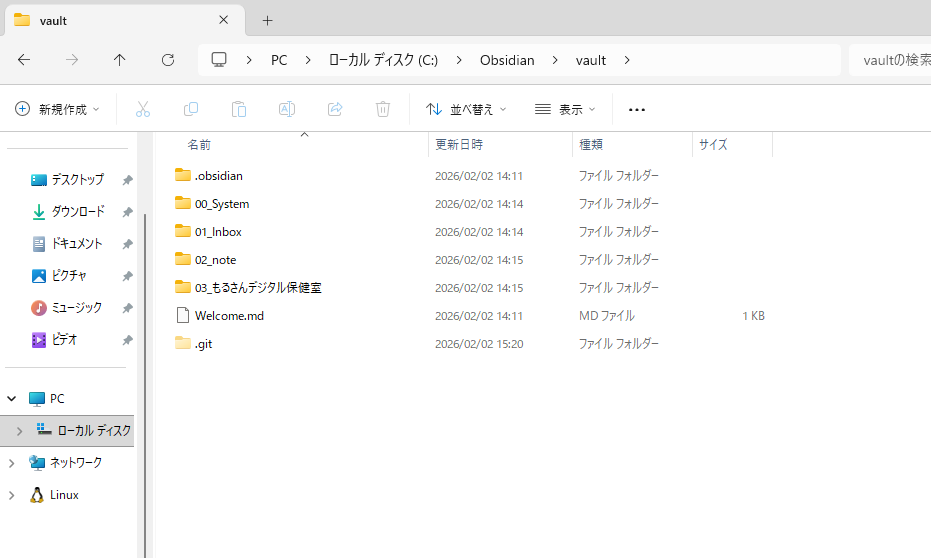The image size is (931, 558).
Task: Select the Welcome.md file
Action: [x=229, y=315]
